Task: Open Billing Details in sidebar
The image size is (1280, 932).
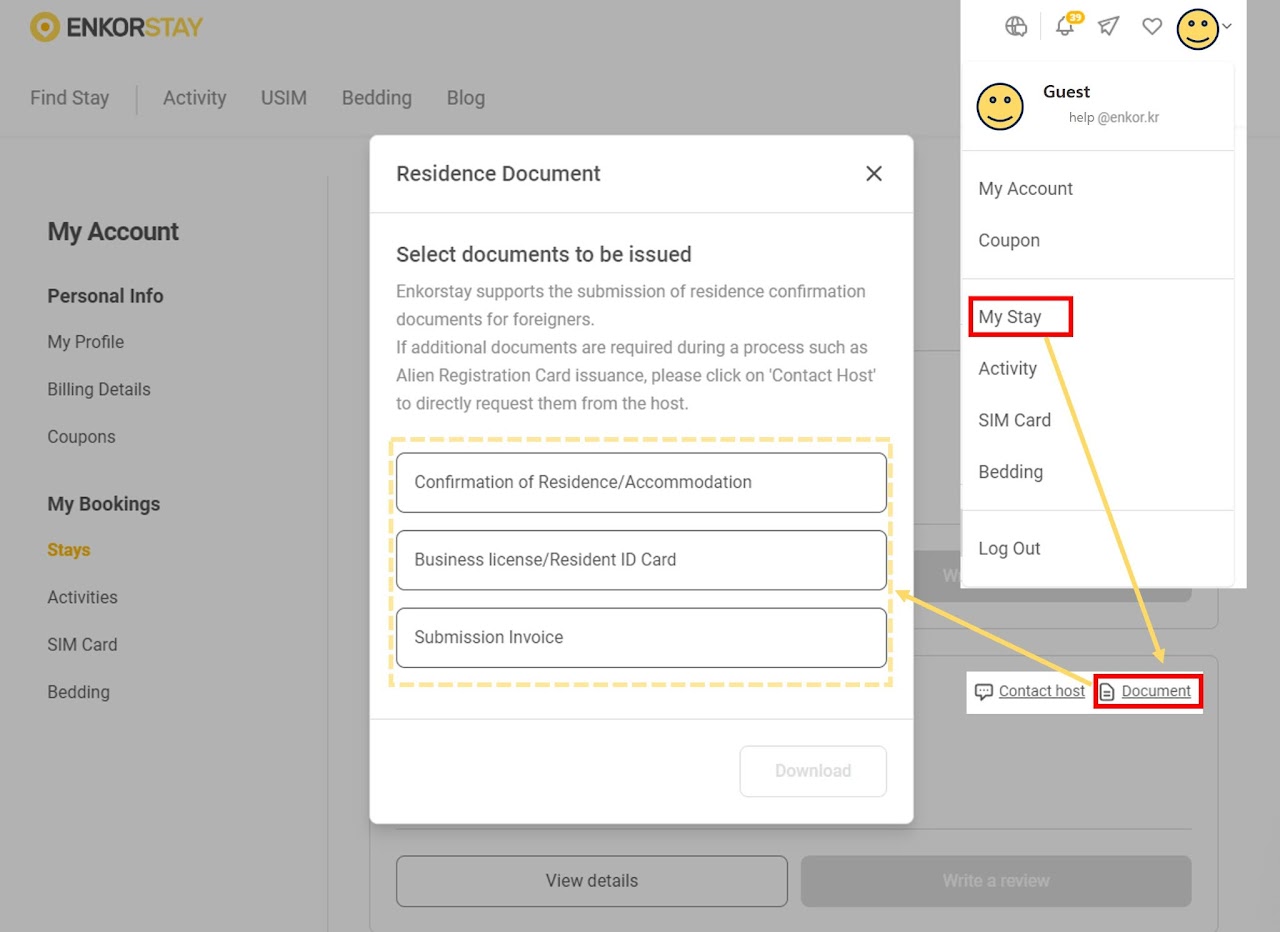Action: click(x=99, y=390)
